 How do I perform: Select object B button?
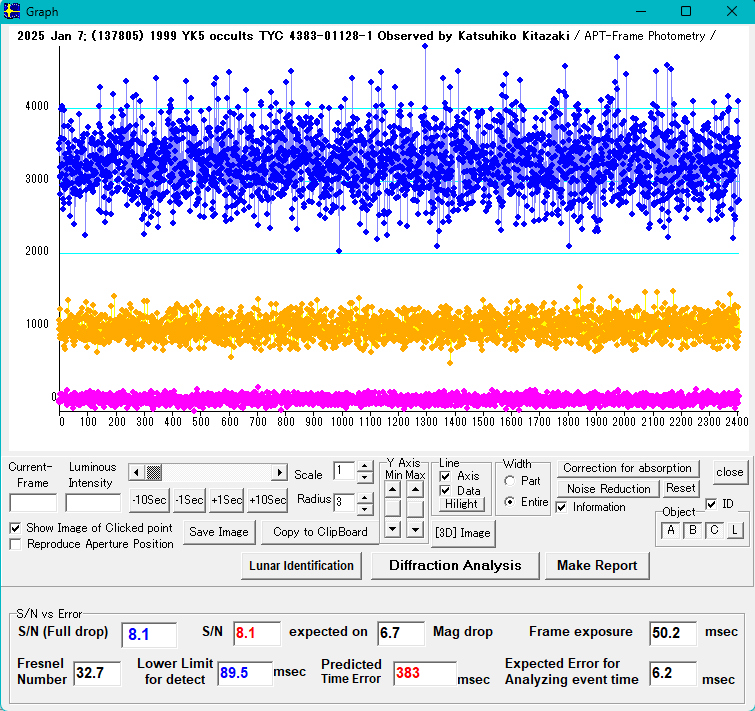coord(691,530)
